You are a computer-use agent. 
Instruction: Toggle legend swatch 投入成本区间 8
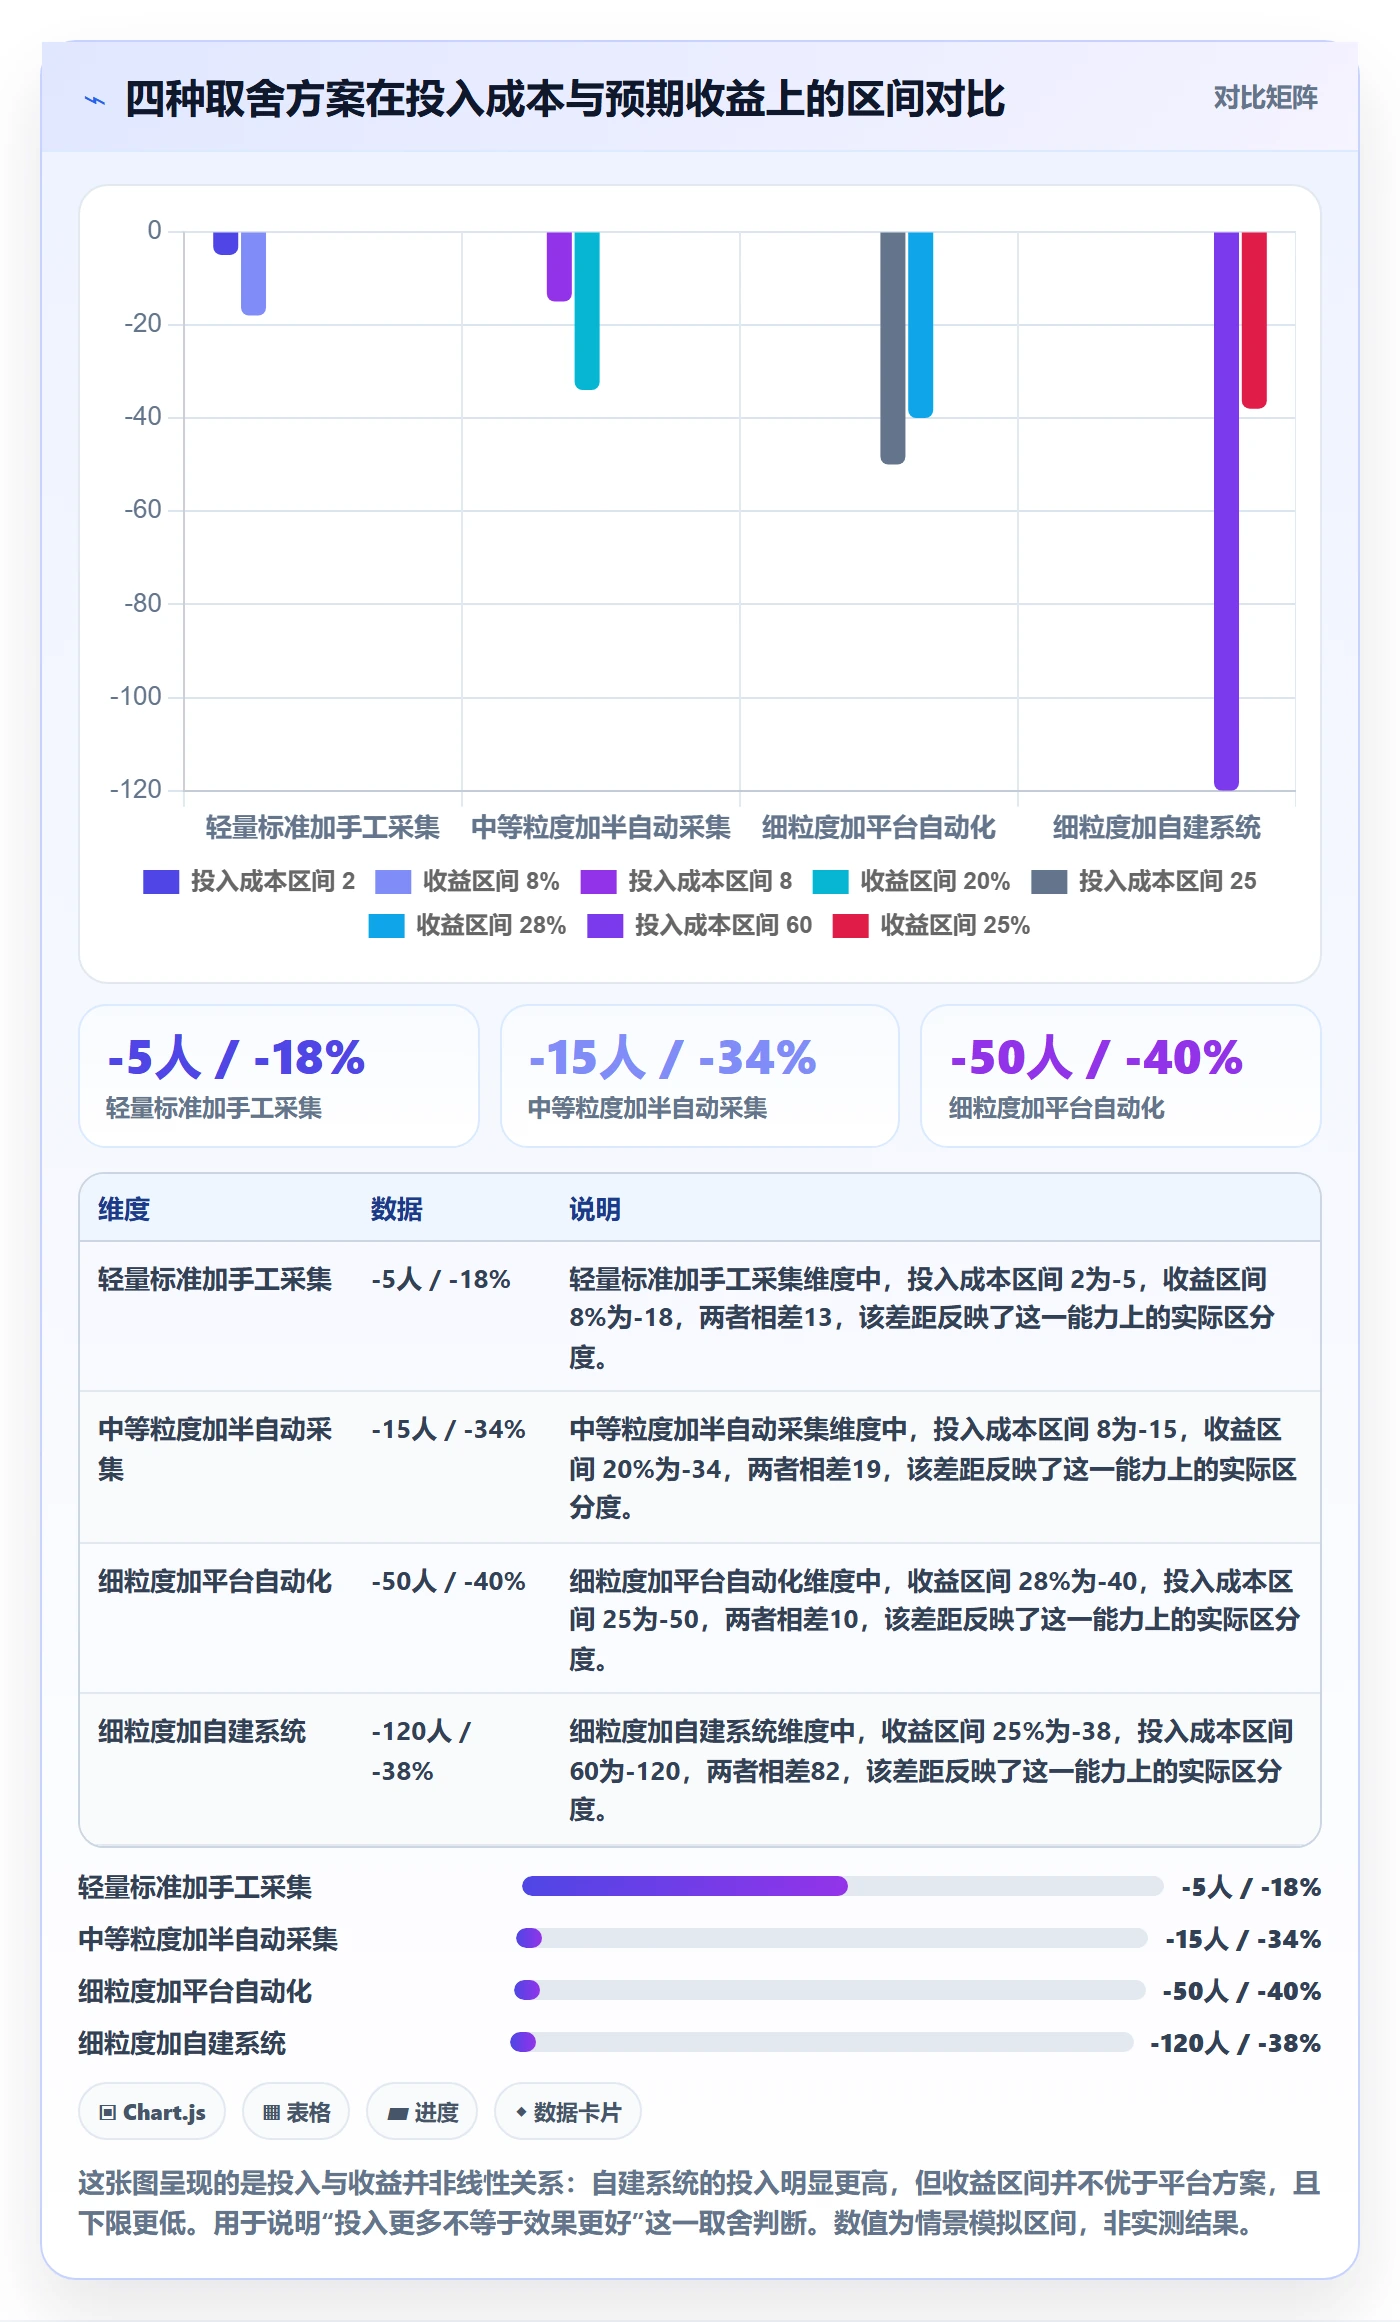click(598, 881)
